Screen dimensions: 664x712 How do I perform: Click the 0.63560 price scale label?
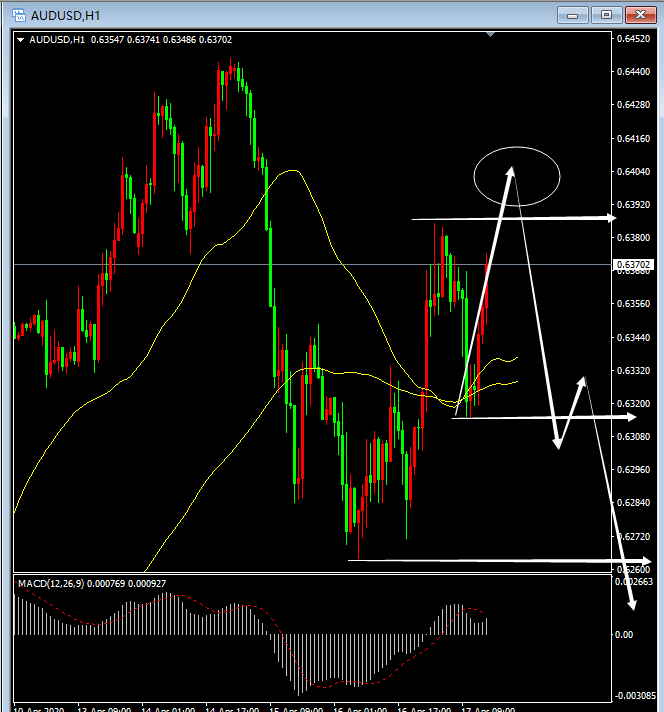click(634, 304)
